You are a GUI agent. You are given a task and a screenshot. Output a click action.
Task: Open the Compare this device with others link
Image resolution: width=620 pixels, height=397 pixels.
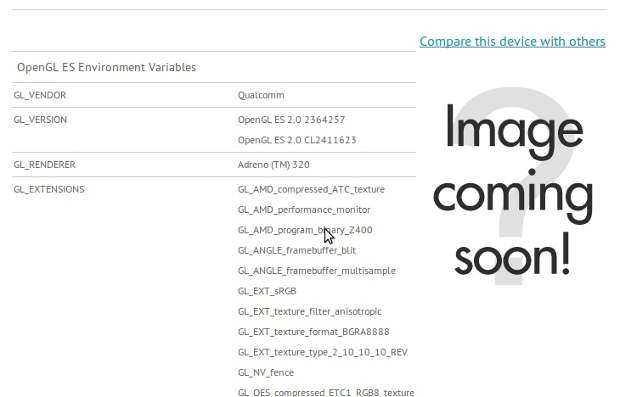(x=512, y=42)
